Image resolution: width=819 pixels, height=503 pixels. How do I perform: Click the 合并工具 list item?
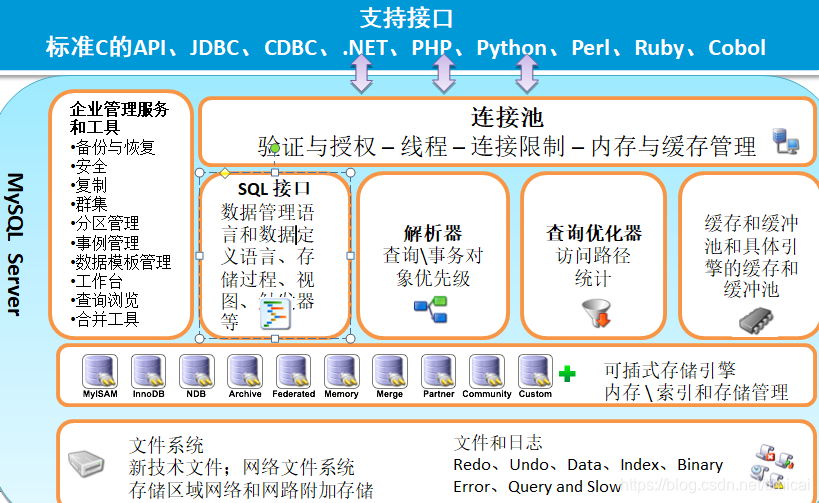point(105,319)
